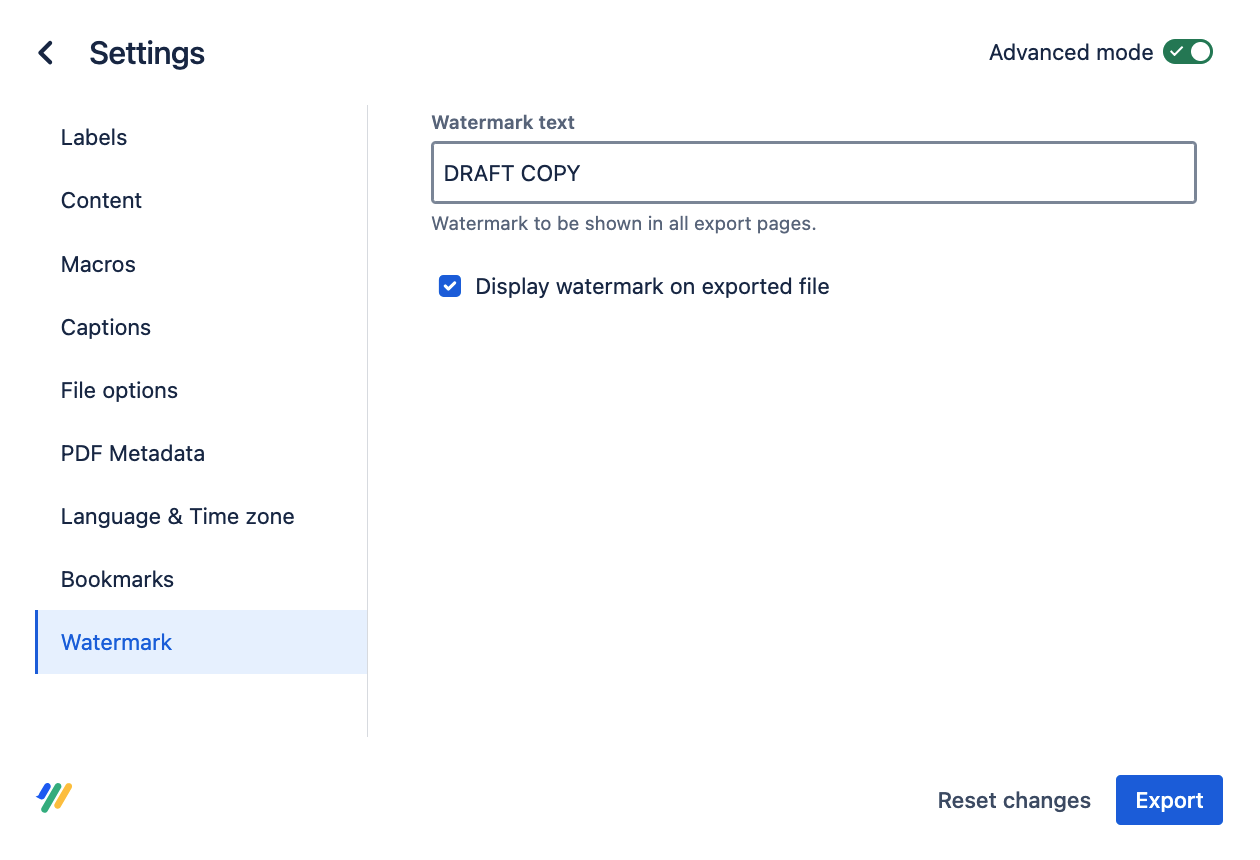Viewport: 1260px width, 860px height.
Task: Open the Content settings section
Action: pos(101,201)
